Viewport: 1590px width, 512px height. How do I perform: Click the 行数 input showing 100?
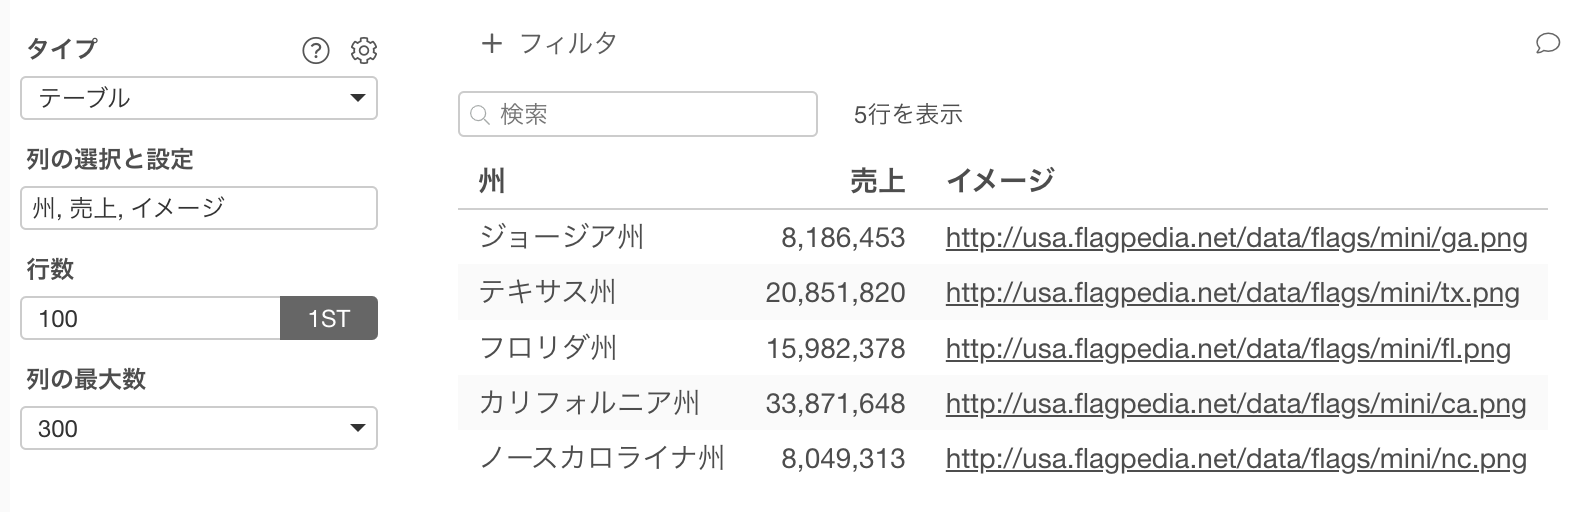coord(150,319)
